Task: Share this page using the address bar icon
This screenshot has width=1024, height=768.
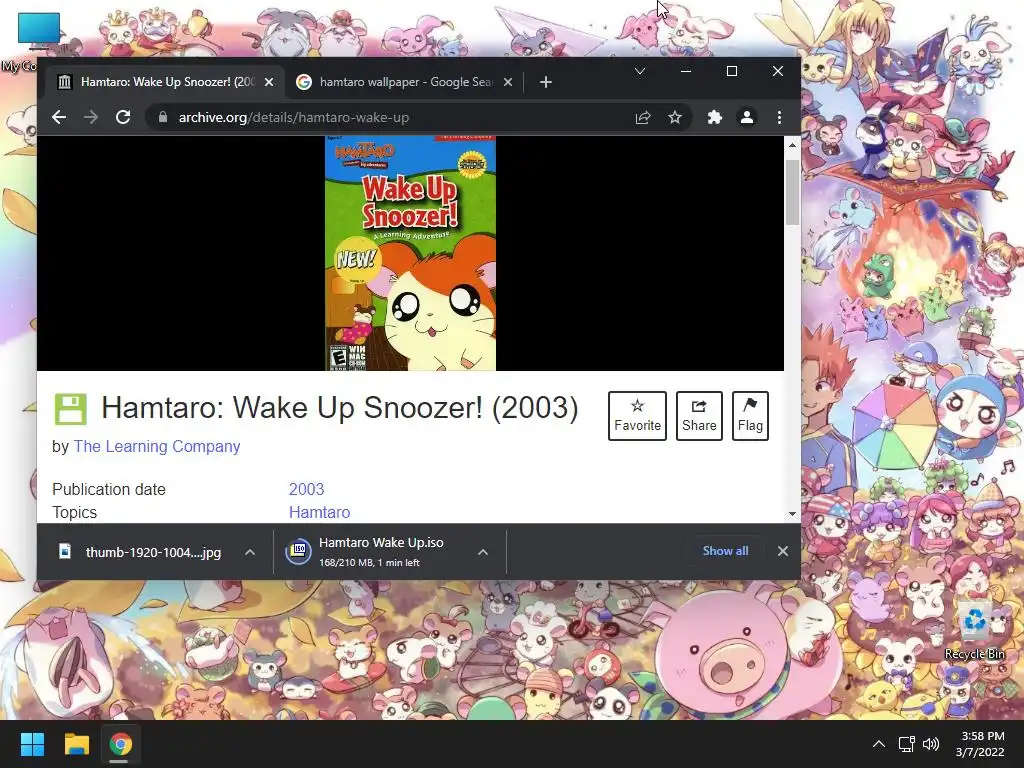Action: [x=643, y=118]
